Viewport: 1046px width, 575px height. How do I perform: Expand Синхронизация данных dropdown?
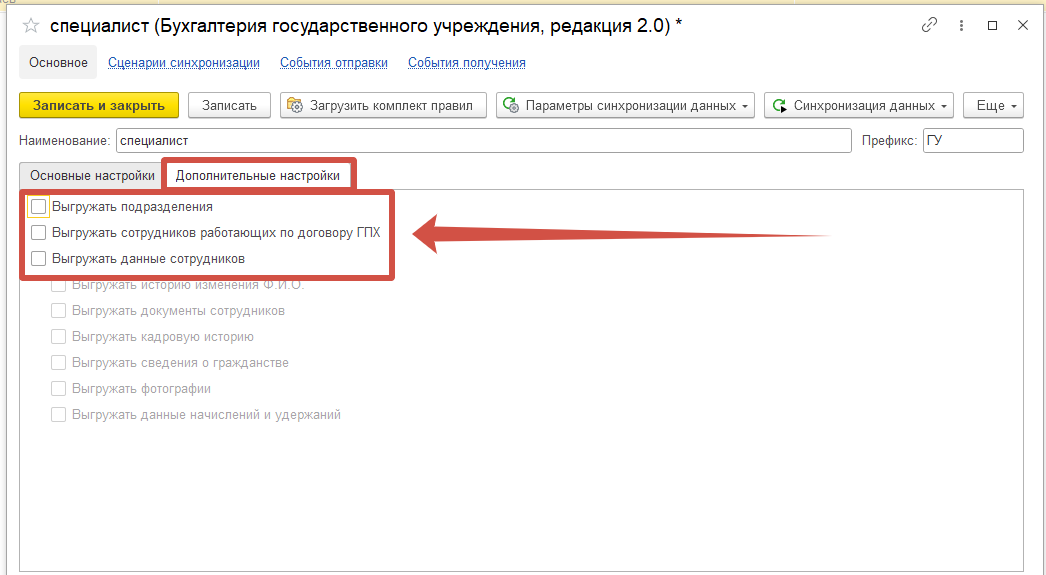click(x=943, y=106)
